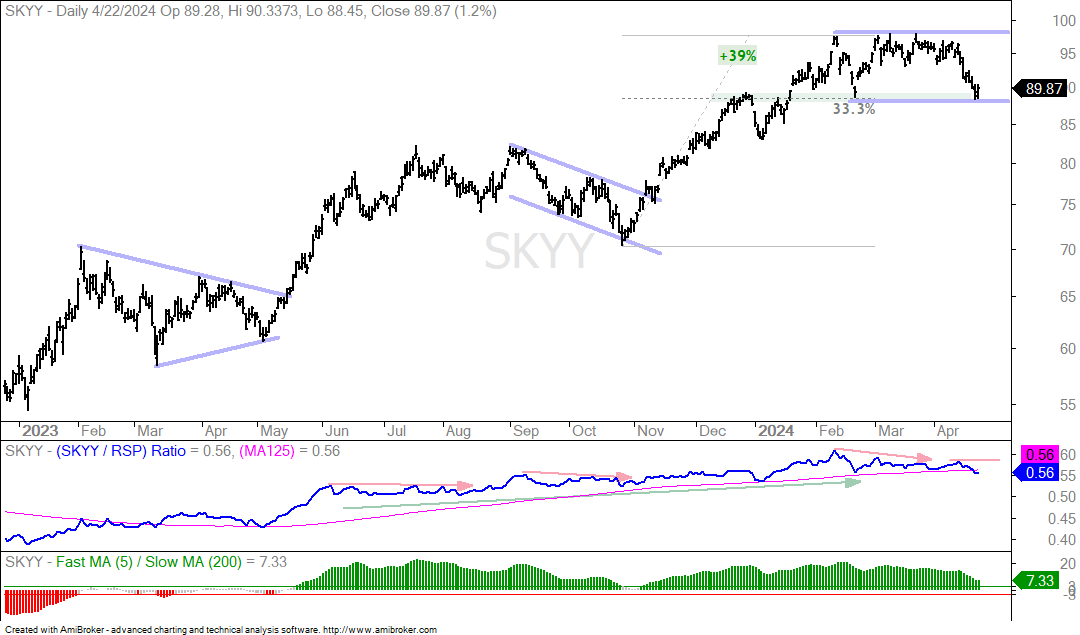Click the magenta 0.56 MA125 value tag
This screenshot has width=1080, height=635.
click(x=1039, y=455)
